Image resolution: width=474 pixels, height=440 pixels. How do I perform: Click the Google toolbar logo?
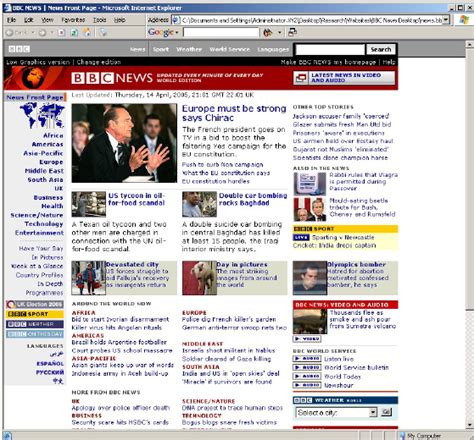pos(161,32)
